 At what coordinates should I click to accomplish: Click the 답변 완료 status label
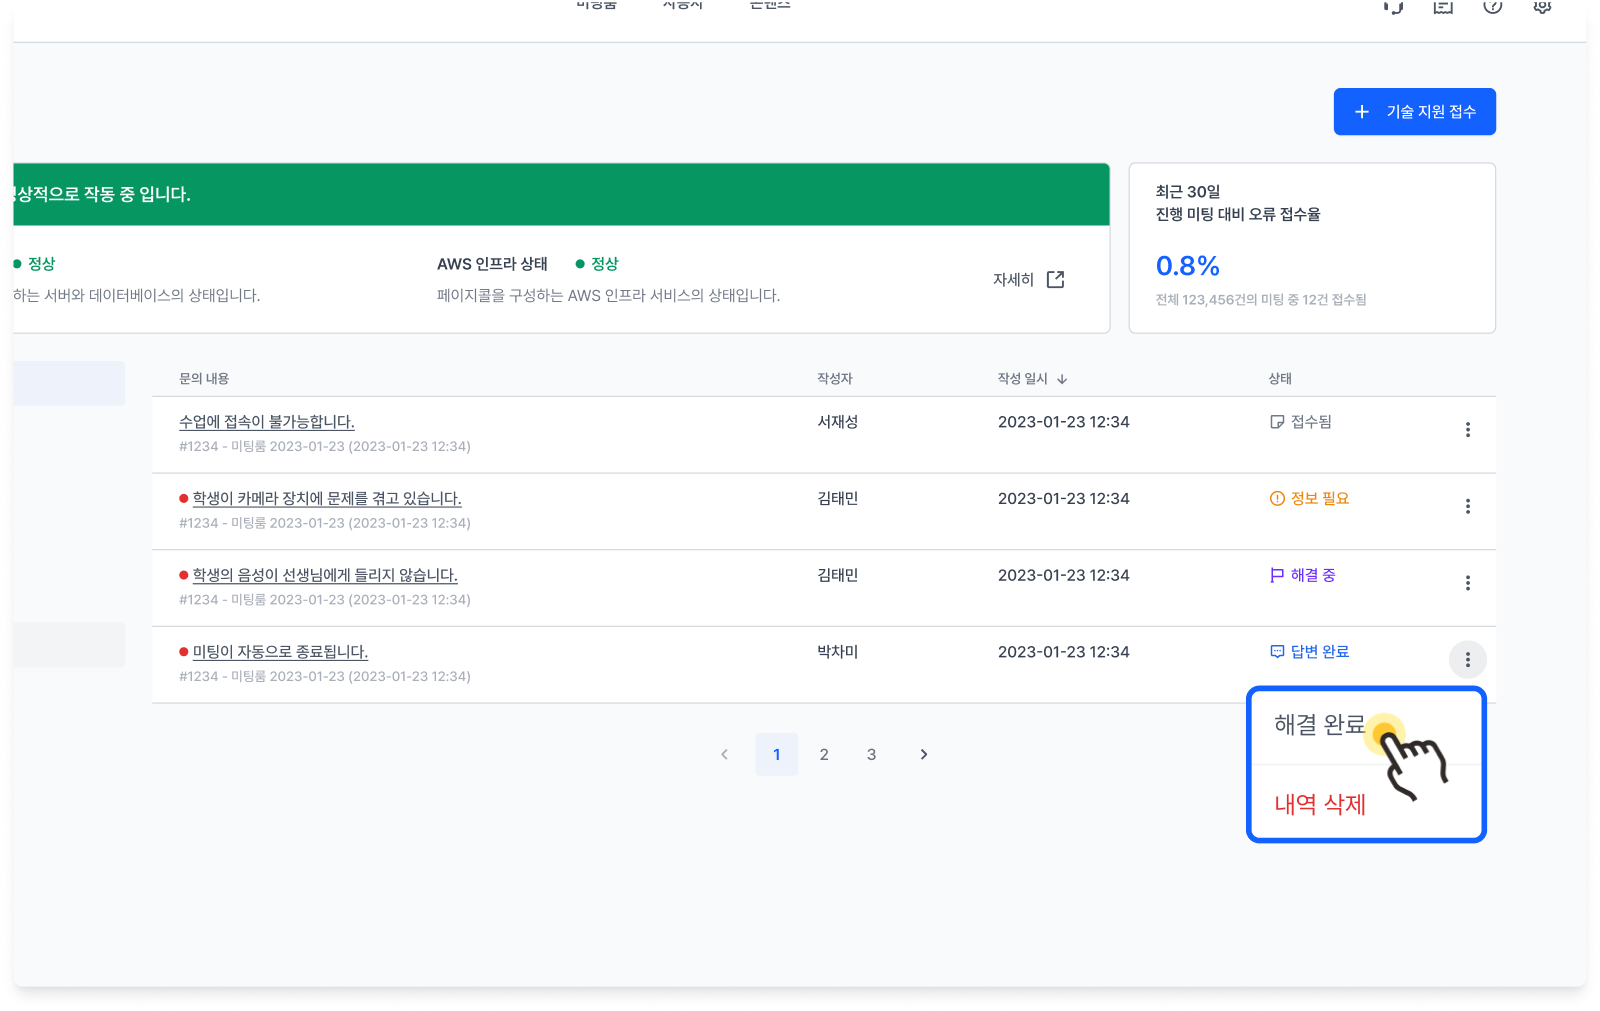tap(1320, 652)
